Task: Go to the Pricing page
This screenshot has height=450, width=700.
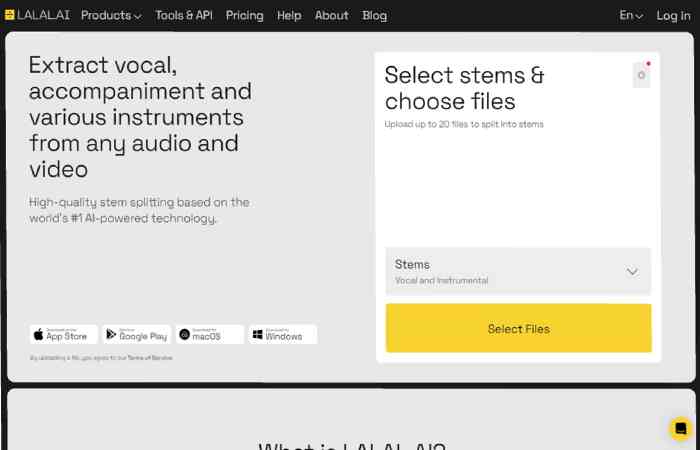Action: pos(245,15)
